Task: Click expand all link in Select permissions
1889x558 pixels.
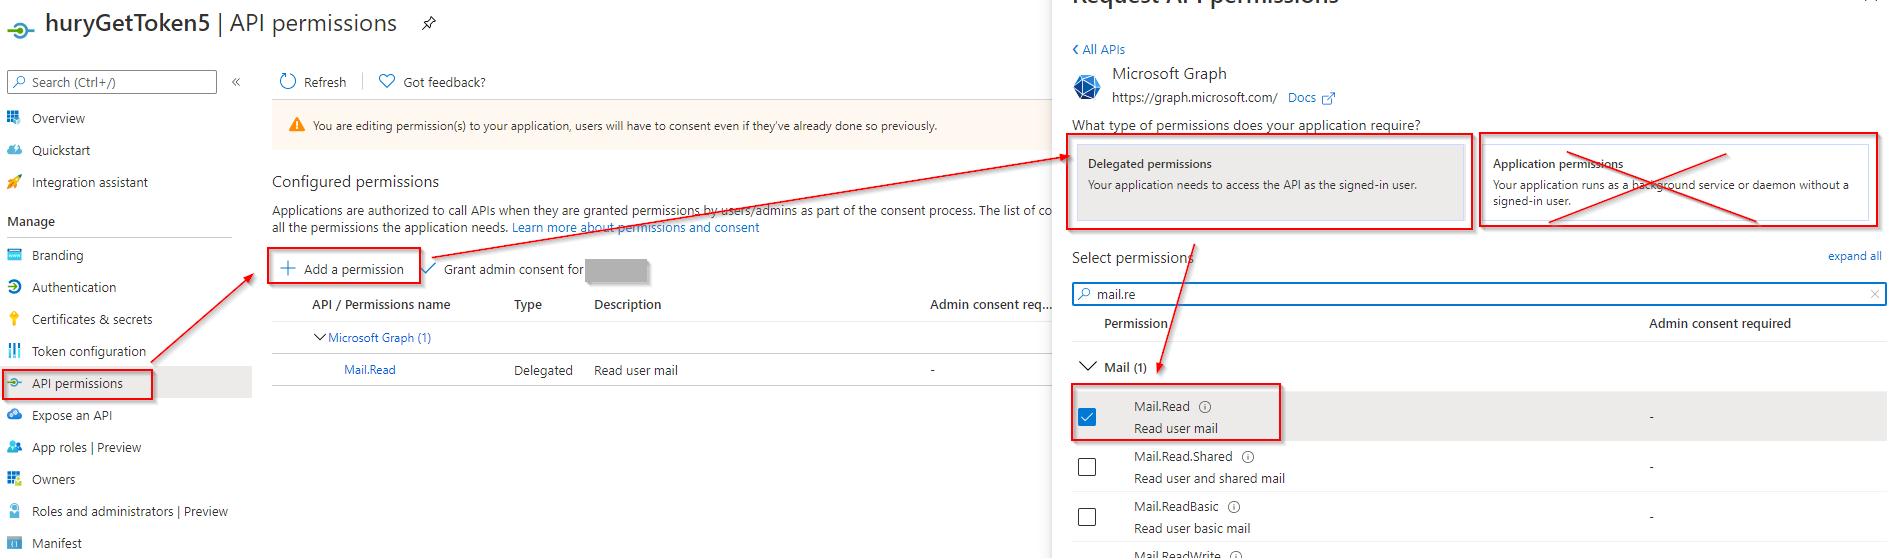Action: point(1854,256)
